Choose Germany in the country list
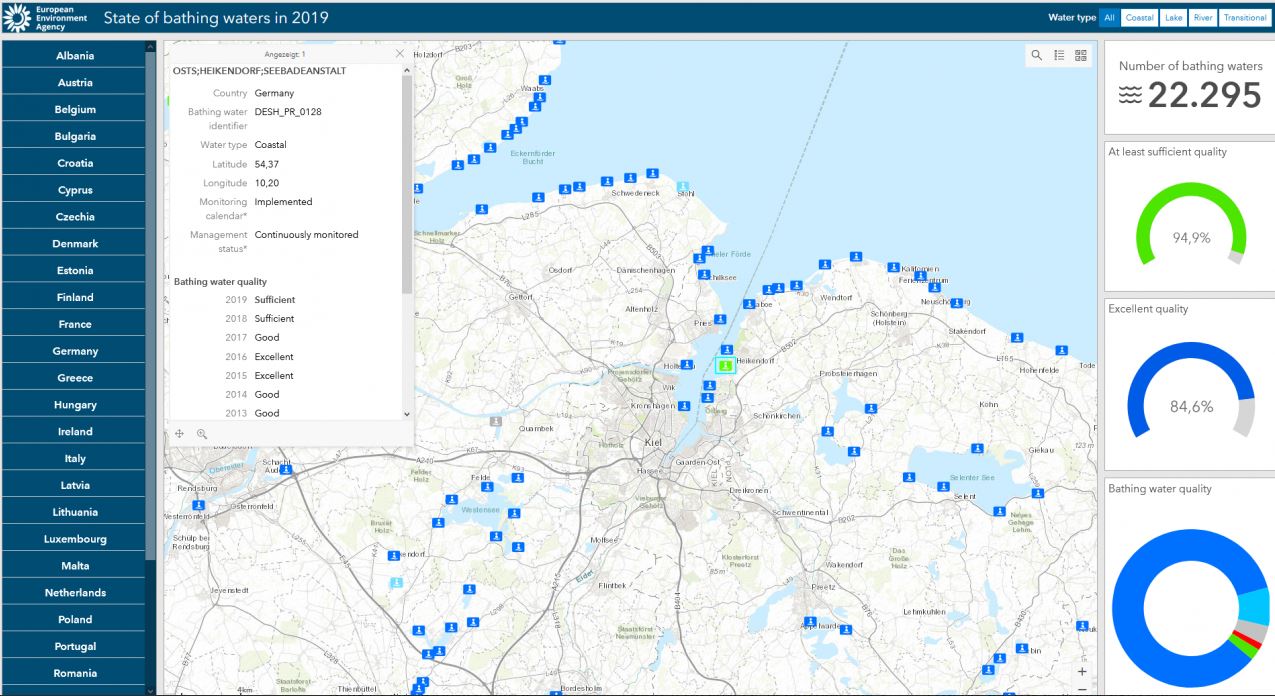 point(75,351)
